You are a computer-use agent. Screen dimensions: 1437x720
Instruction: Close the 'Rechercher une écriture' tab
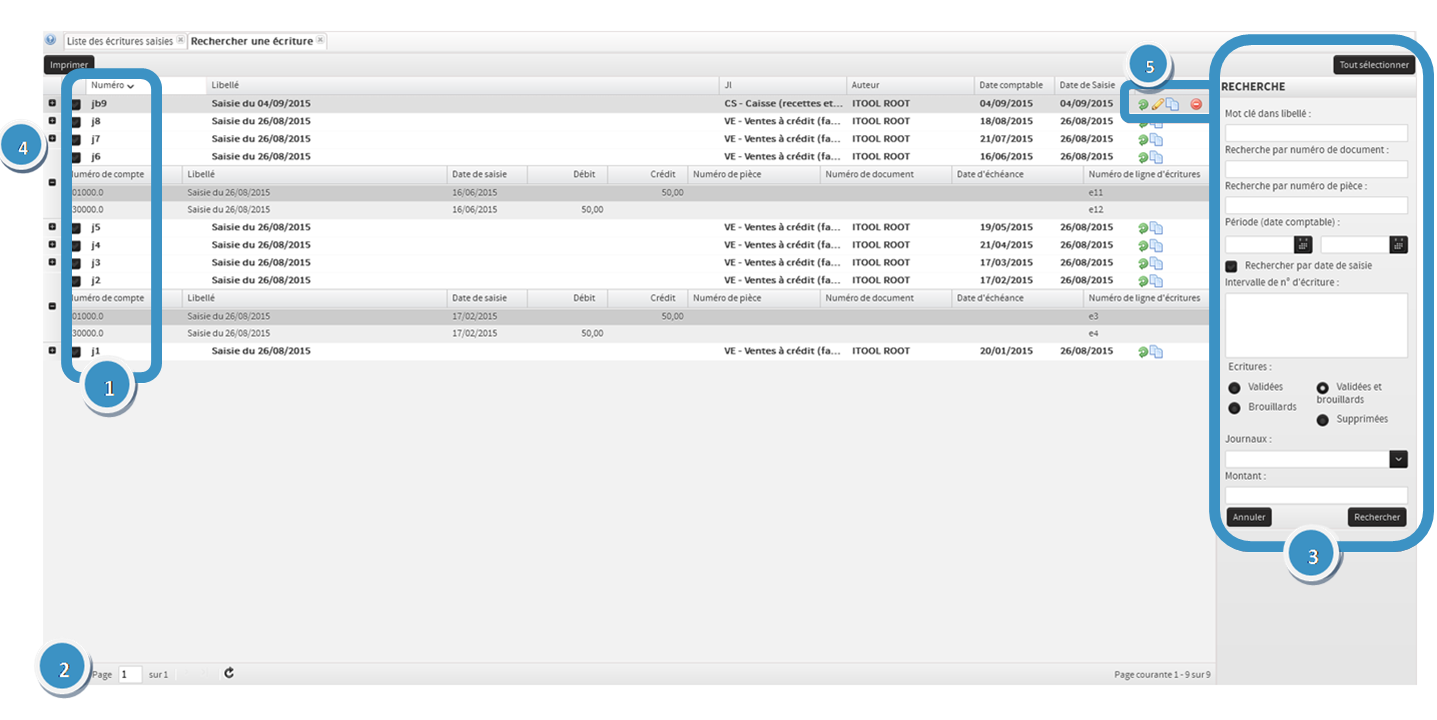click(320, 41)
